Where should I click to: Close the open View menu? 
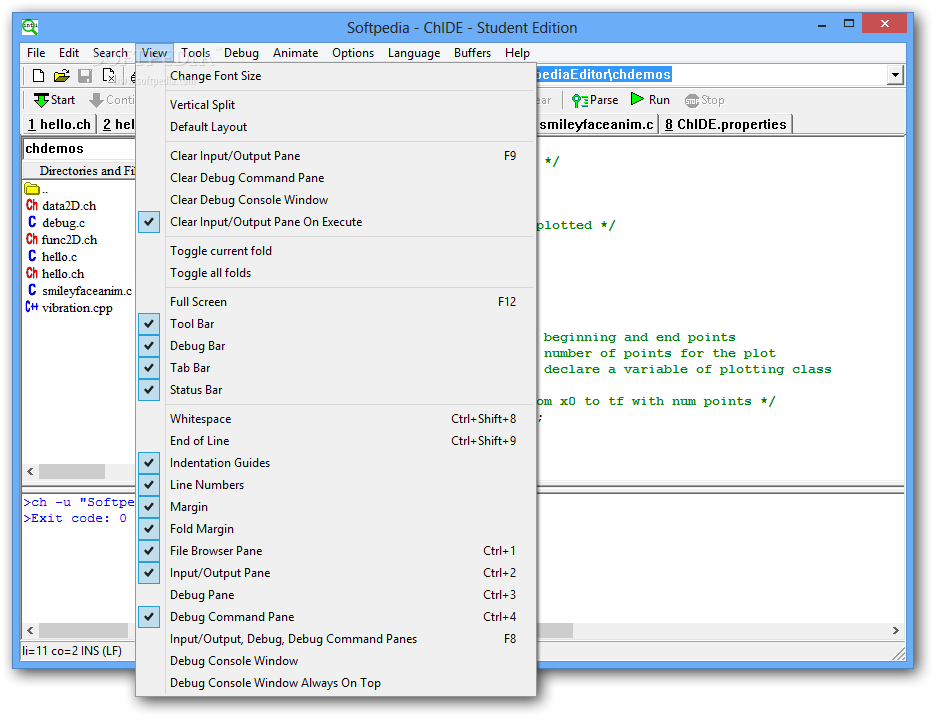pyautogui.click(x=154, y=53)
